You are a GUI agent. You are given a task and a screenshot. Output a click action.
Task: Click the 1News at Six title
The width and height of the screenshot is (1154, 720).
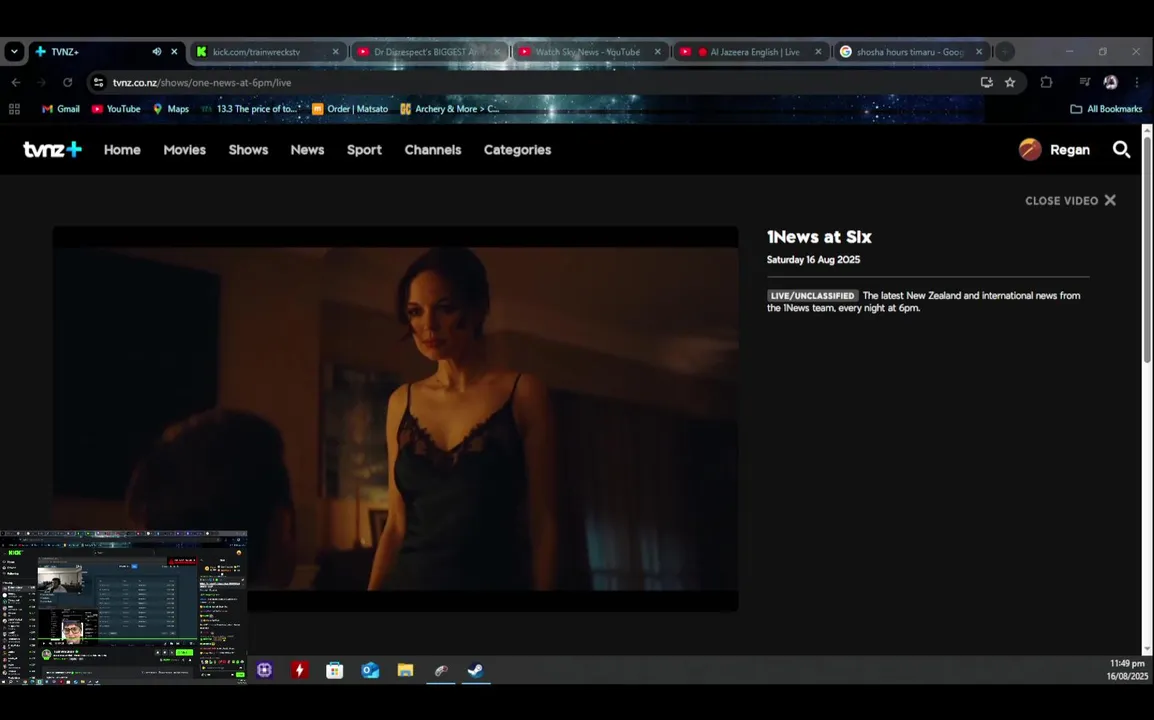[x=819, y=237]
